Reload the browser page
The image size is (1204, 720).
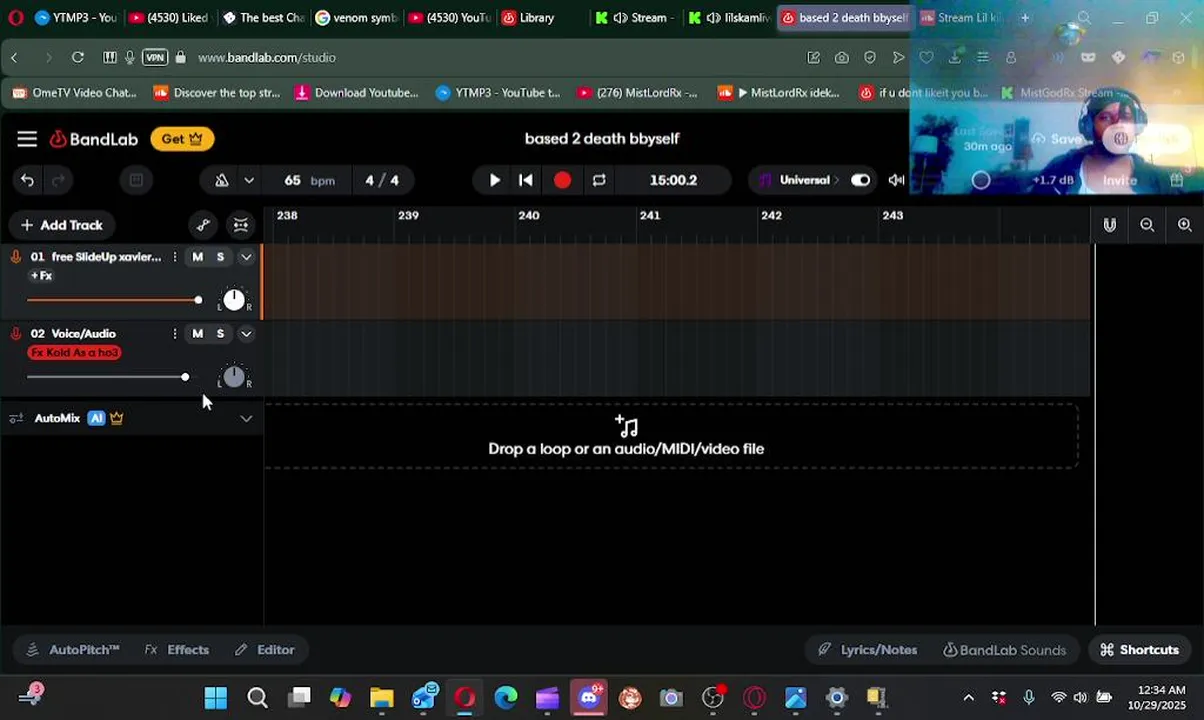pos(77,57)
